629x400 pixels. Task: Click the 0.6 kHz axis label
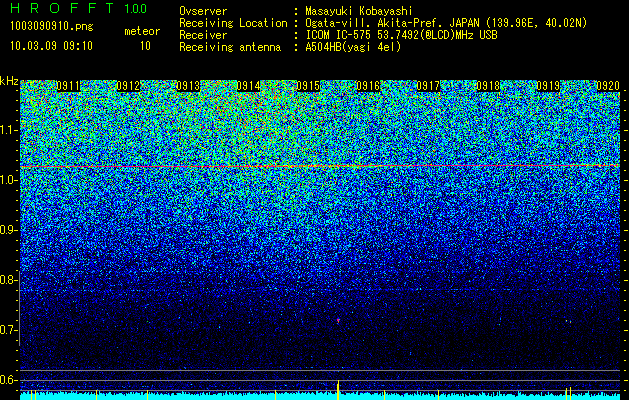8,380
